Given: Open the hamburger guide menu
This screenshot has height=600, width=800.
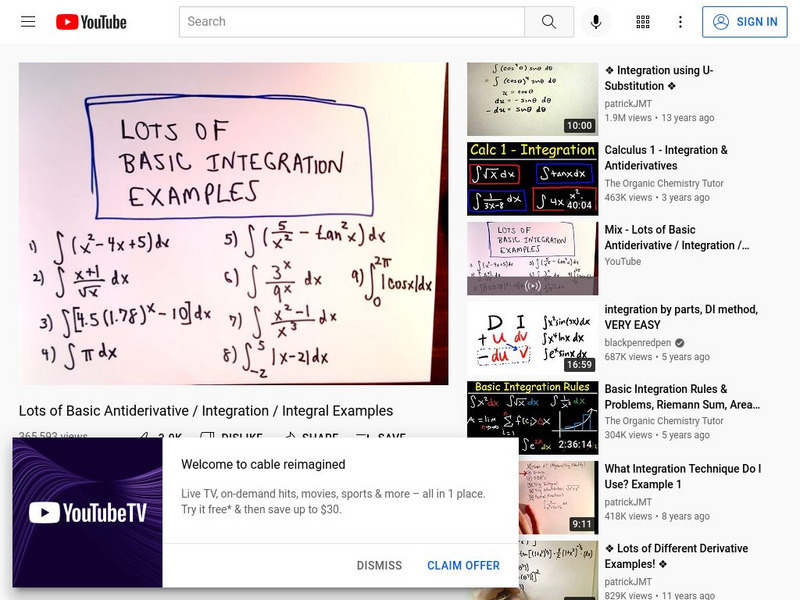Looking at the screenshot, I should coord(28,22).
